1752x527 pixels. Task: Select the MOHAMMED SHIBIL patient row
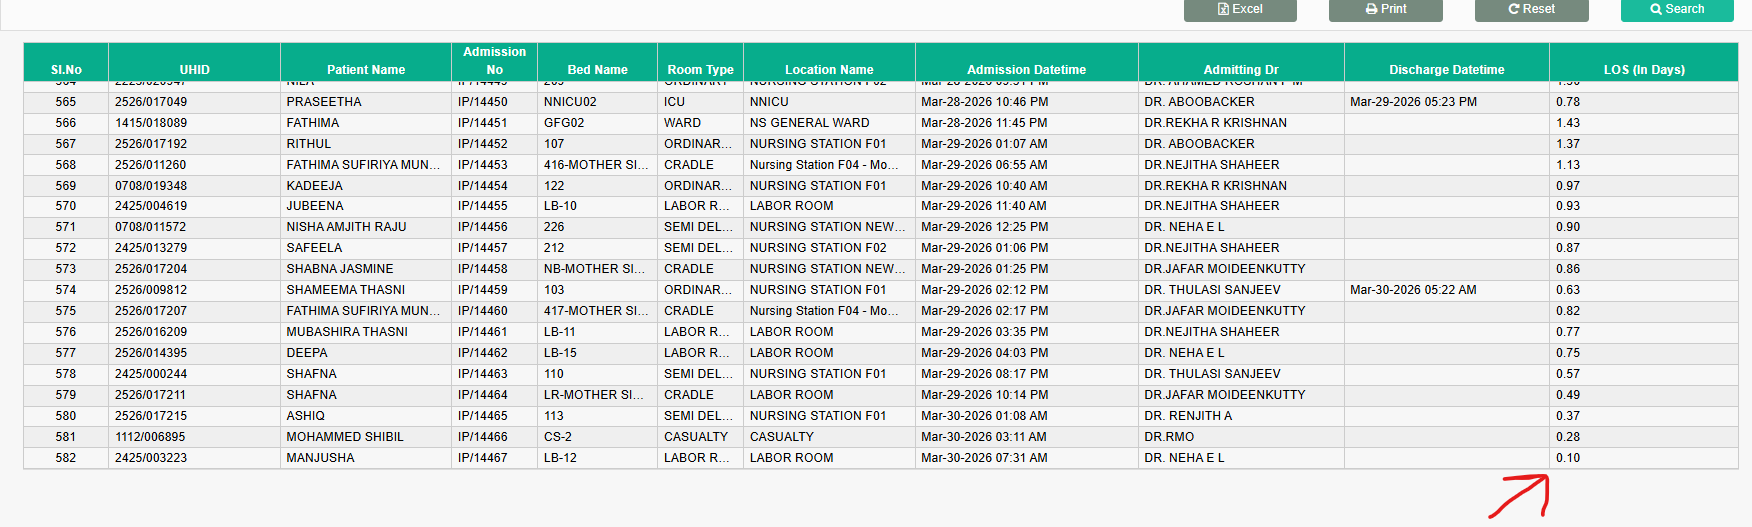(345, 437)
